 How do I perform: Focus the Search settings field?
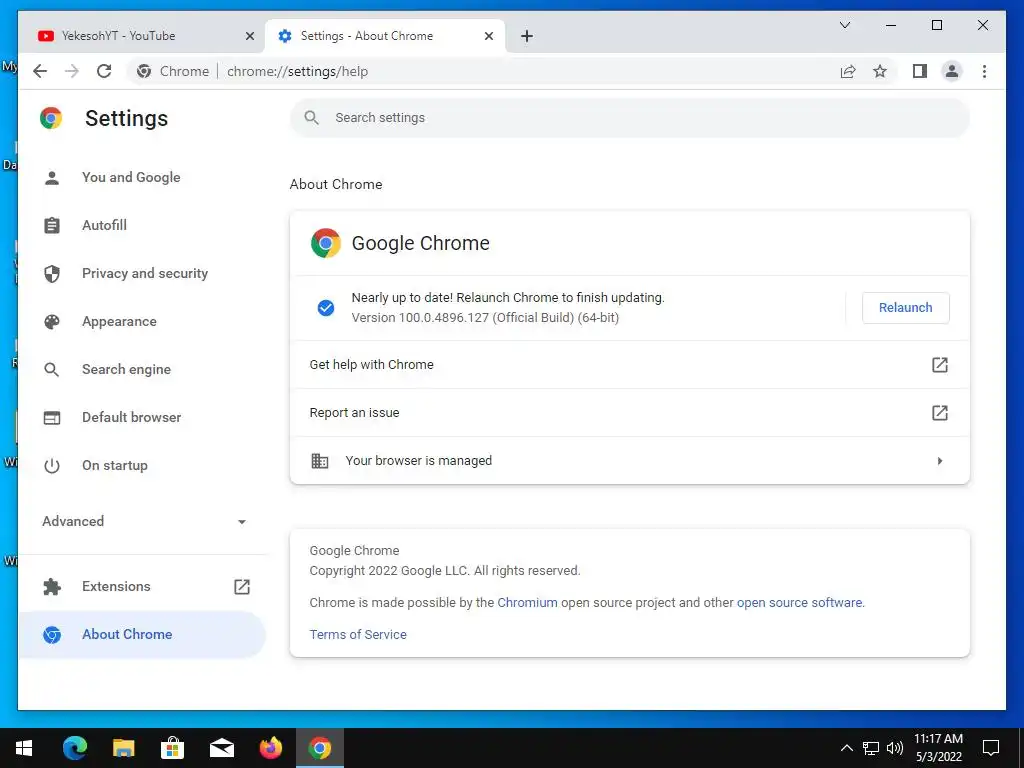point(630,118)
